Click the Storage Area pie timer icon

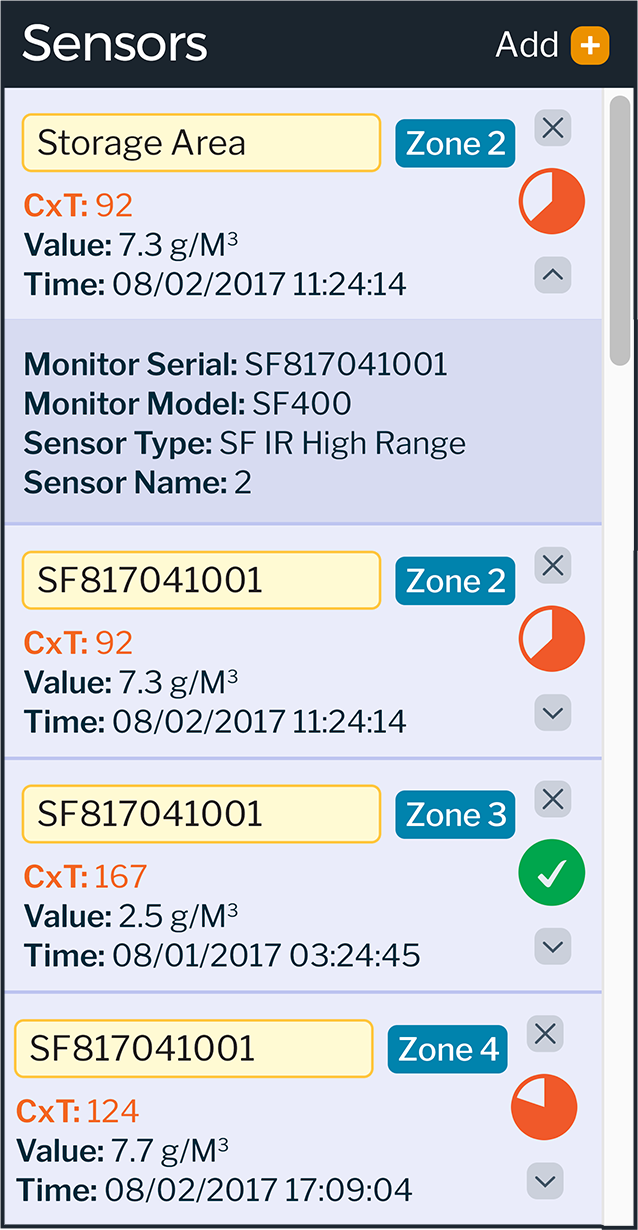tap(551, 201)
